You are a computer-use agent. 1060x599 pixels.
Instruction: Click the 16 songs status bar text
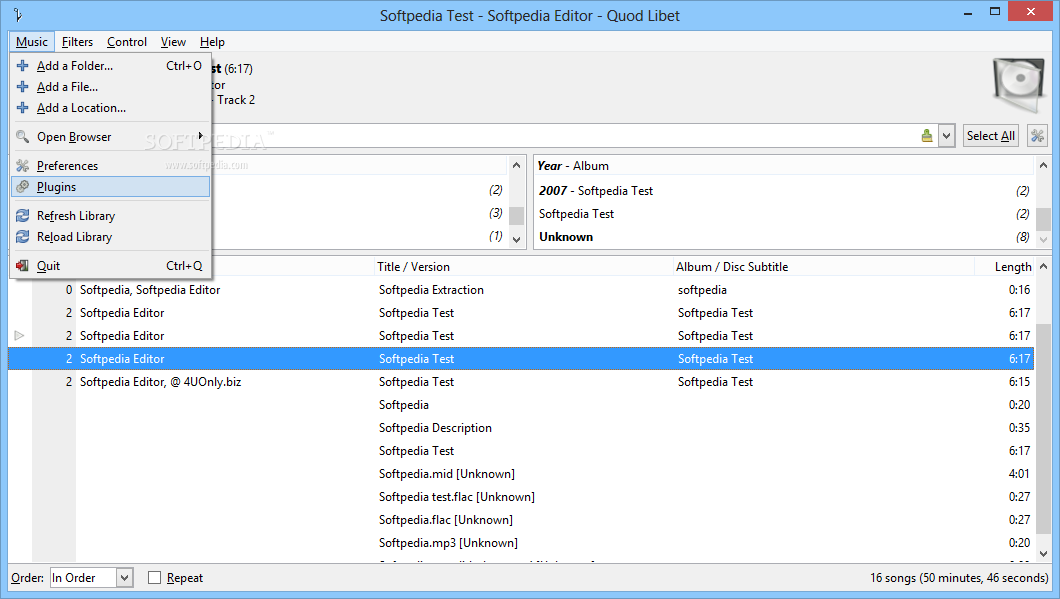point(959,577)
